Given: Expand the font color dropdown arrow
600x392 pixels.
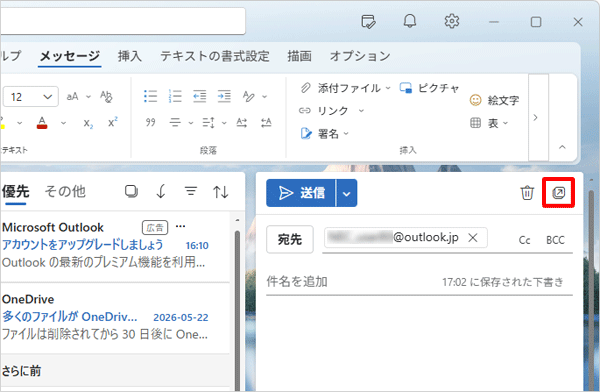Looking at the screenshot, I should pyautogui.click(x=63, y=123).
